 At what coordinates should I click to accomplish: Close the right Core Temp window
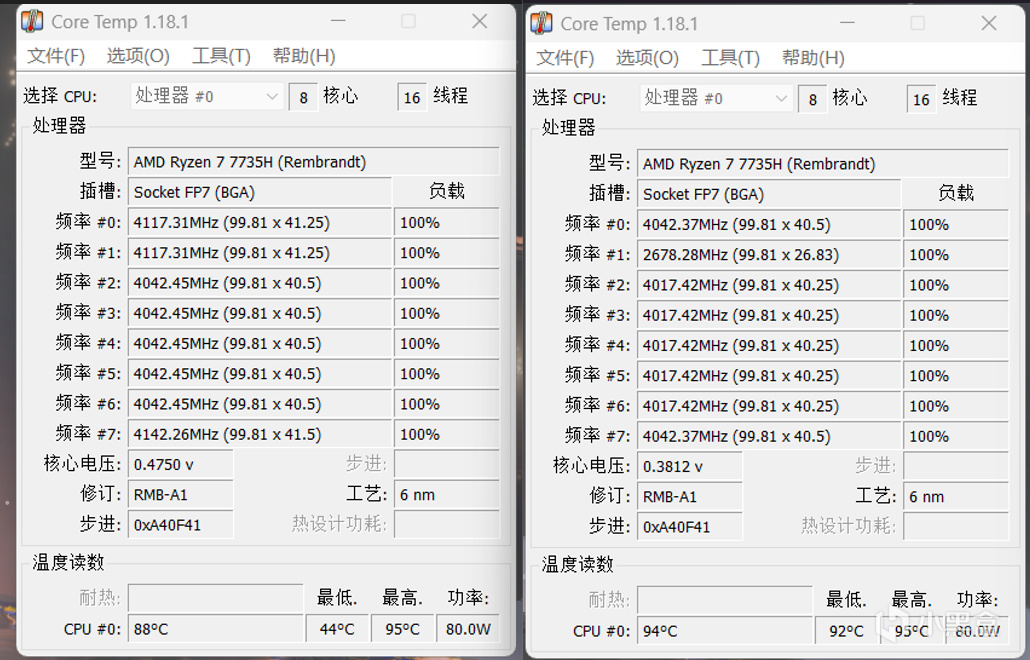(x=989, y=23)
